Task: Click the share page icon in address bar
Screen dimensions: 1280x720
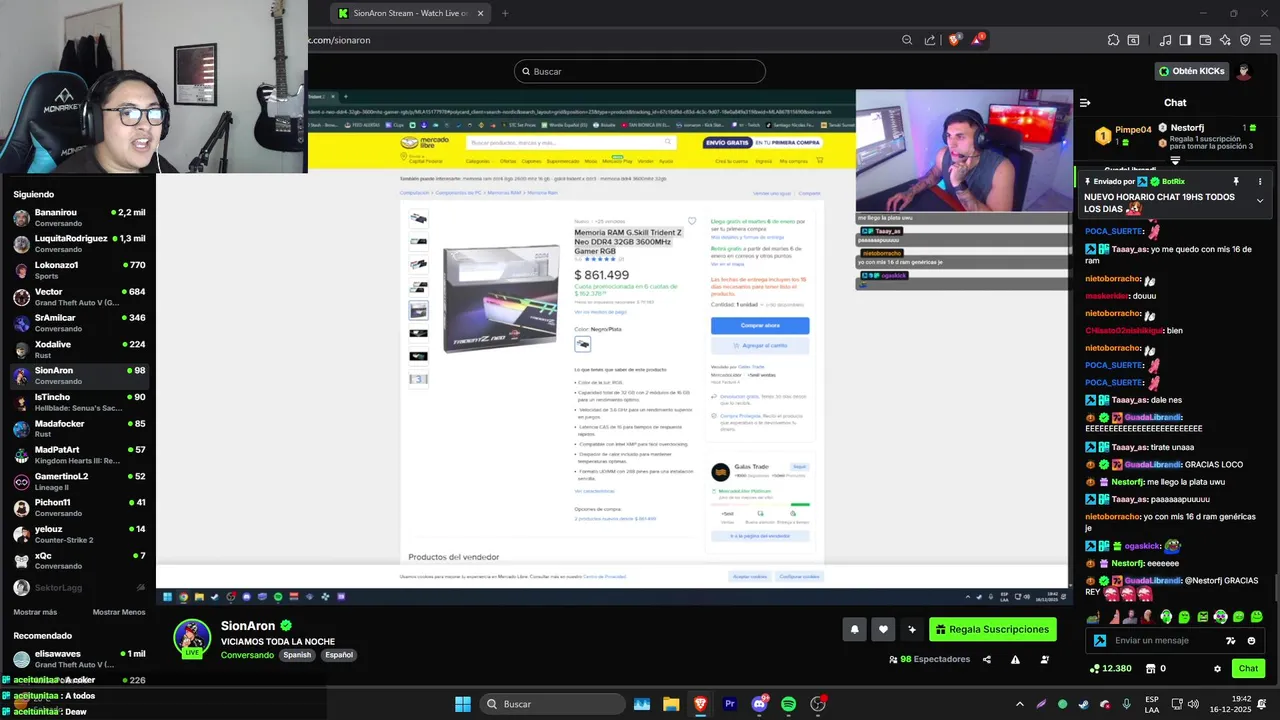Action: 930,40
